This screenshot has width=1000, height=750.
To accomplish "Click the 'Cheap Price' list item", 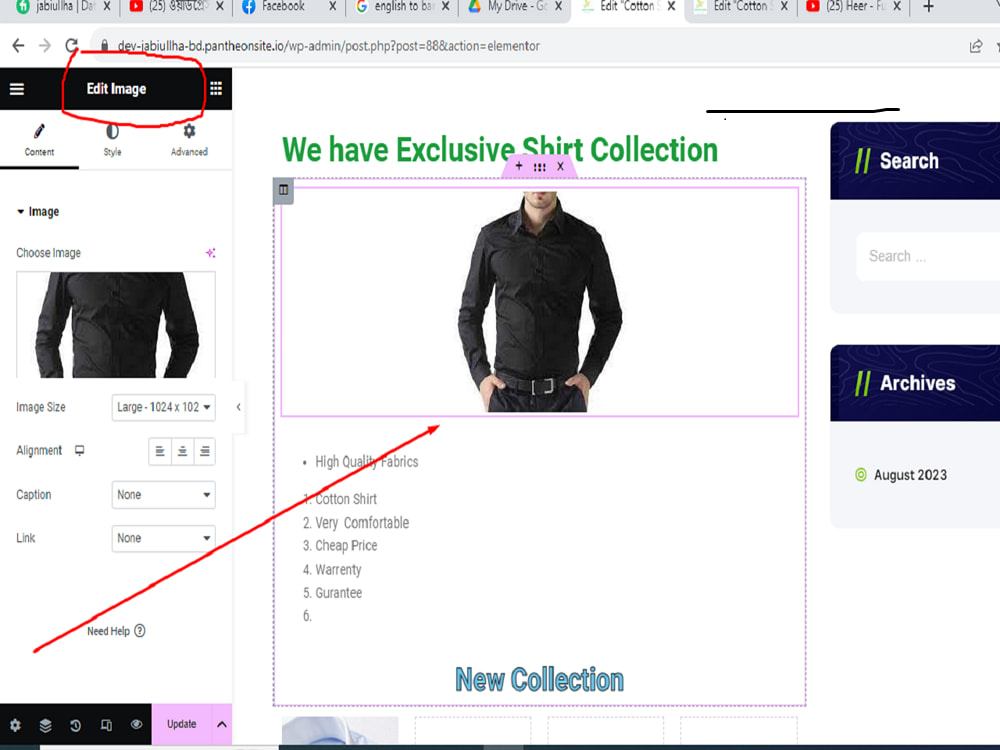I will [x=346, y=545].
